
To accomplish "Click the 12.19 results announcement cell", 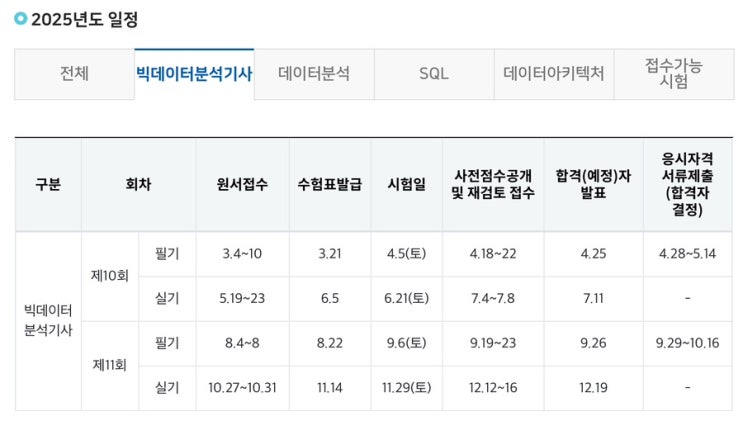I will coord(593,388).
